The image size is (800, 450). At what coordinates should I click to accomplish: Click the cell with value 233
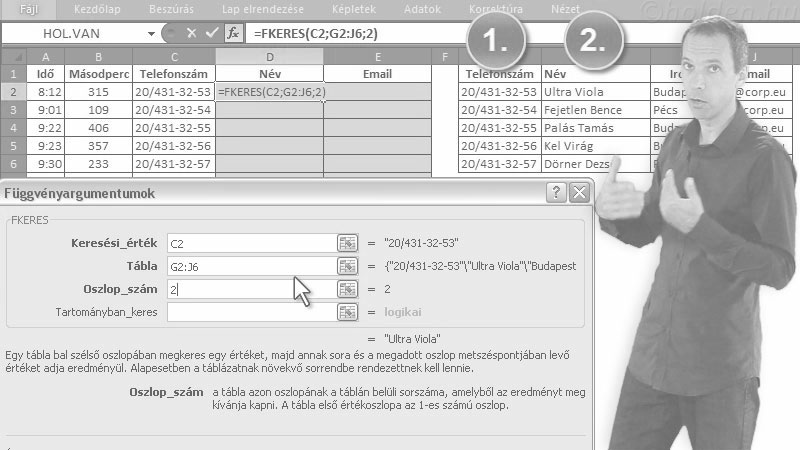pos(98,164)
